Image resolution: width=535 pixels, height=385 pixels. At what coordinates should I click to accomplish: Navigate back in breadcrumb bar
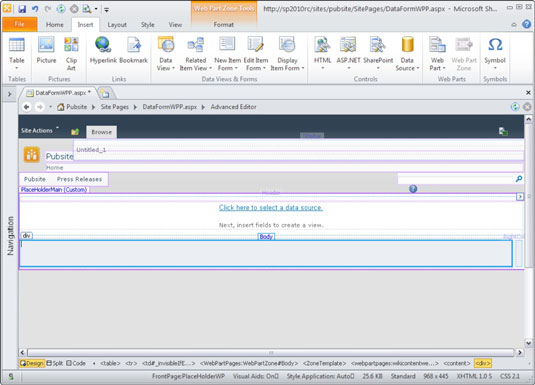point(26,107)
